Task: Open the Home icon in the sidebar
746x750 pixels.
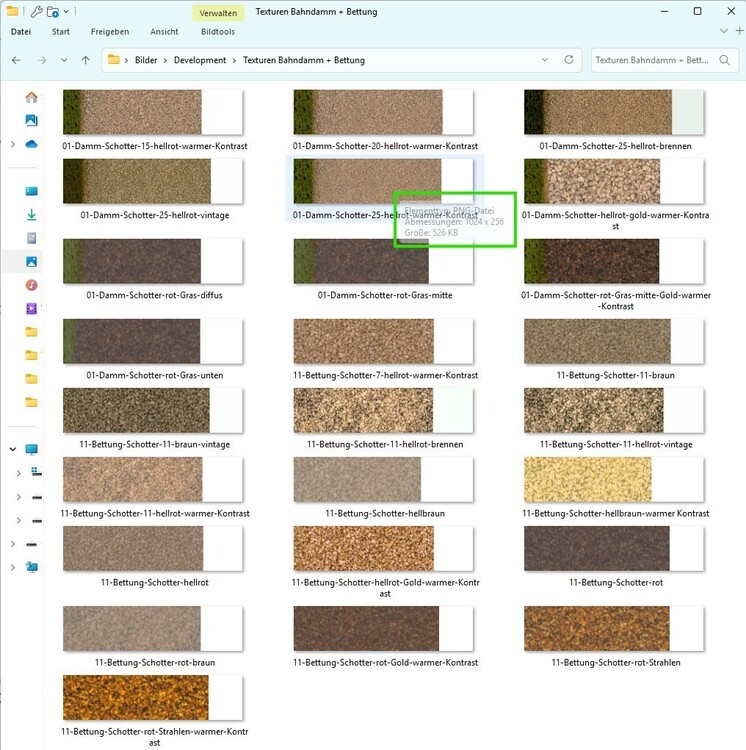Action: pos(31,97)
